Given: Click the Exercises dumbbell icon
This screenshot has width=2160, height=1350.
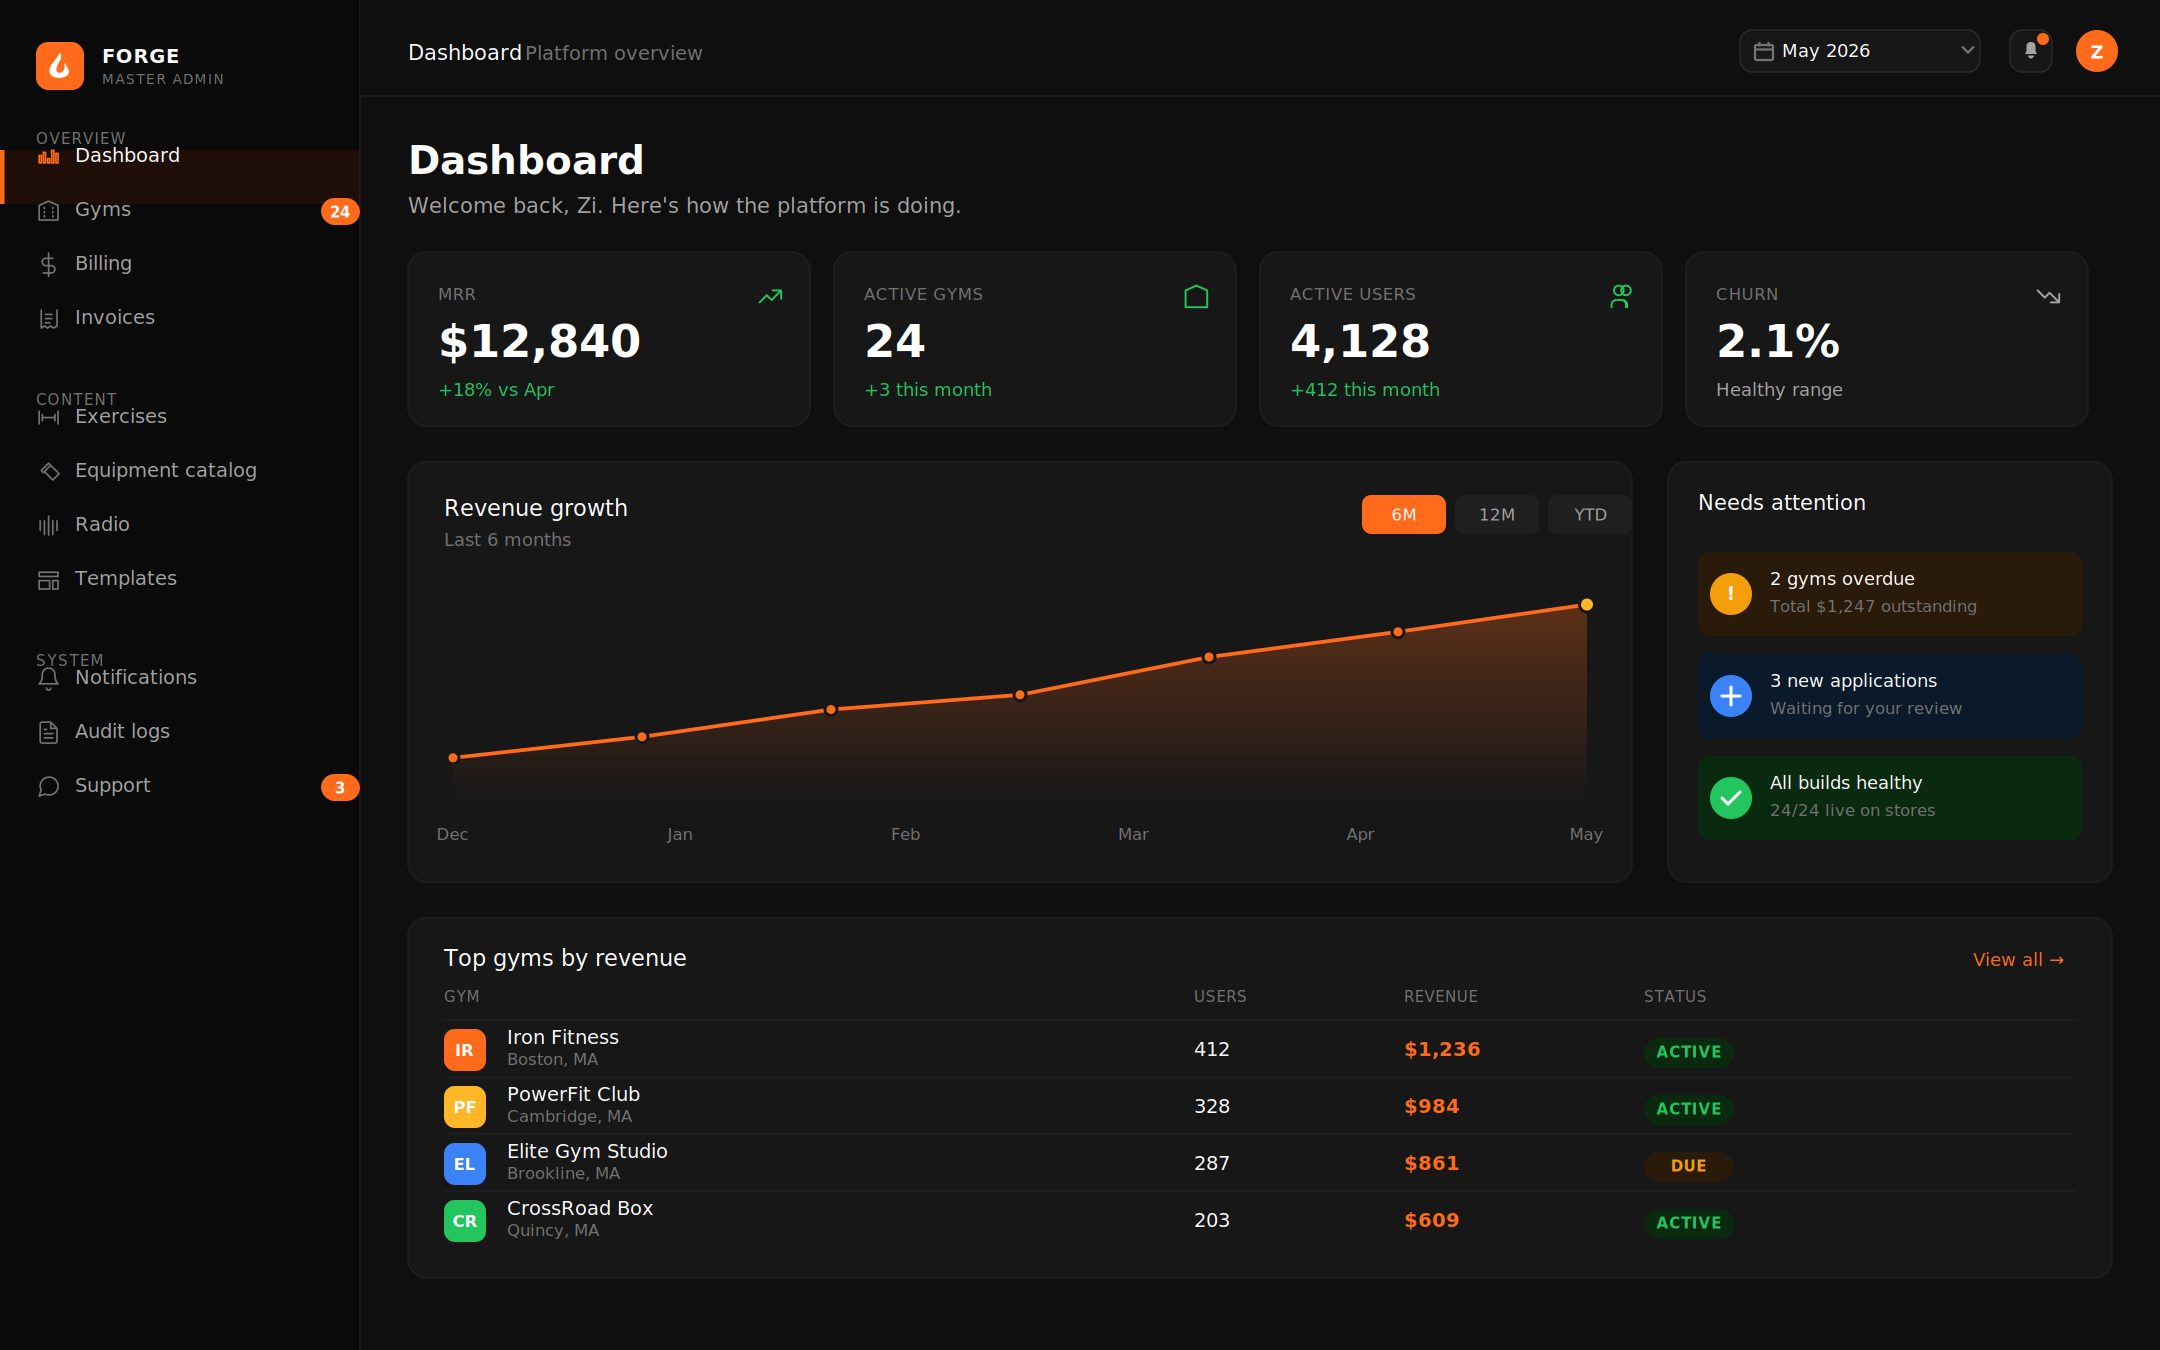Looking at the screenshot, I should [x=48, y=418].
